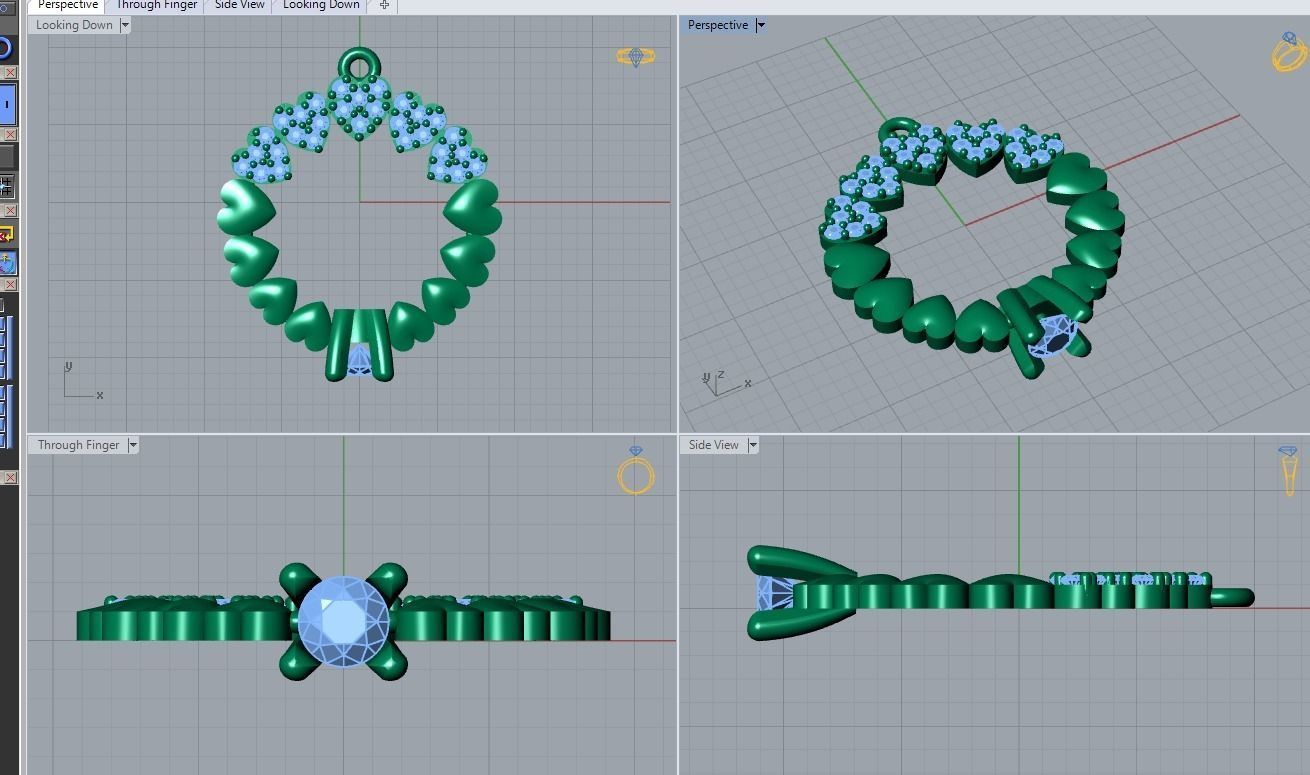Click the ring orientation icon in Side View viewport

(x=1288, y=470)
